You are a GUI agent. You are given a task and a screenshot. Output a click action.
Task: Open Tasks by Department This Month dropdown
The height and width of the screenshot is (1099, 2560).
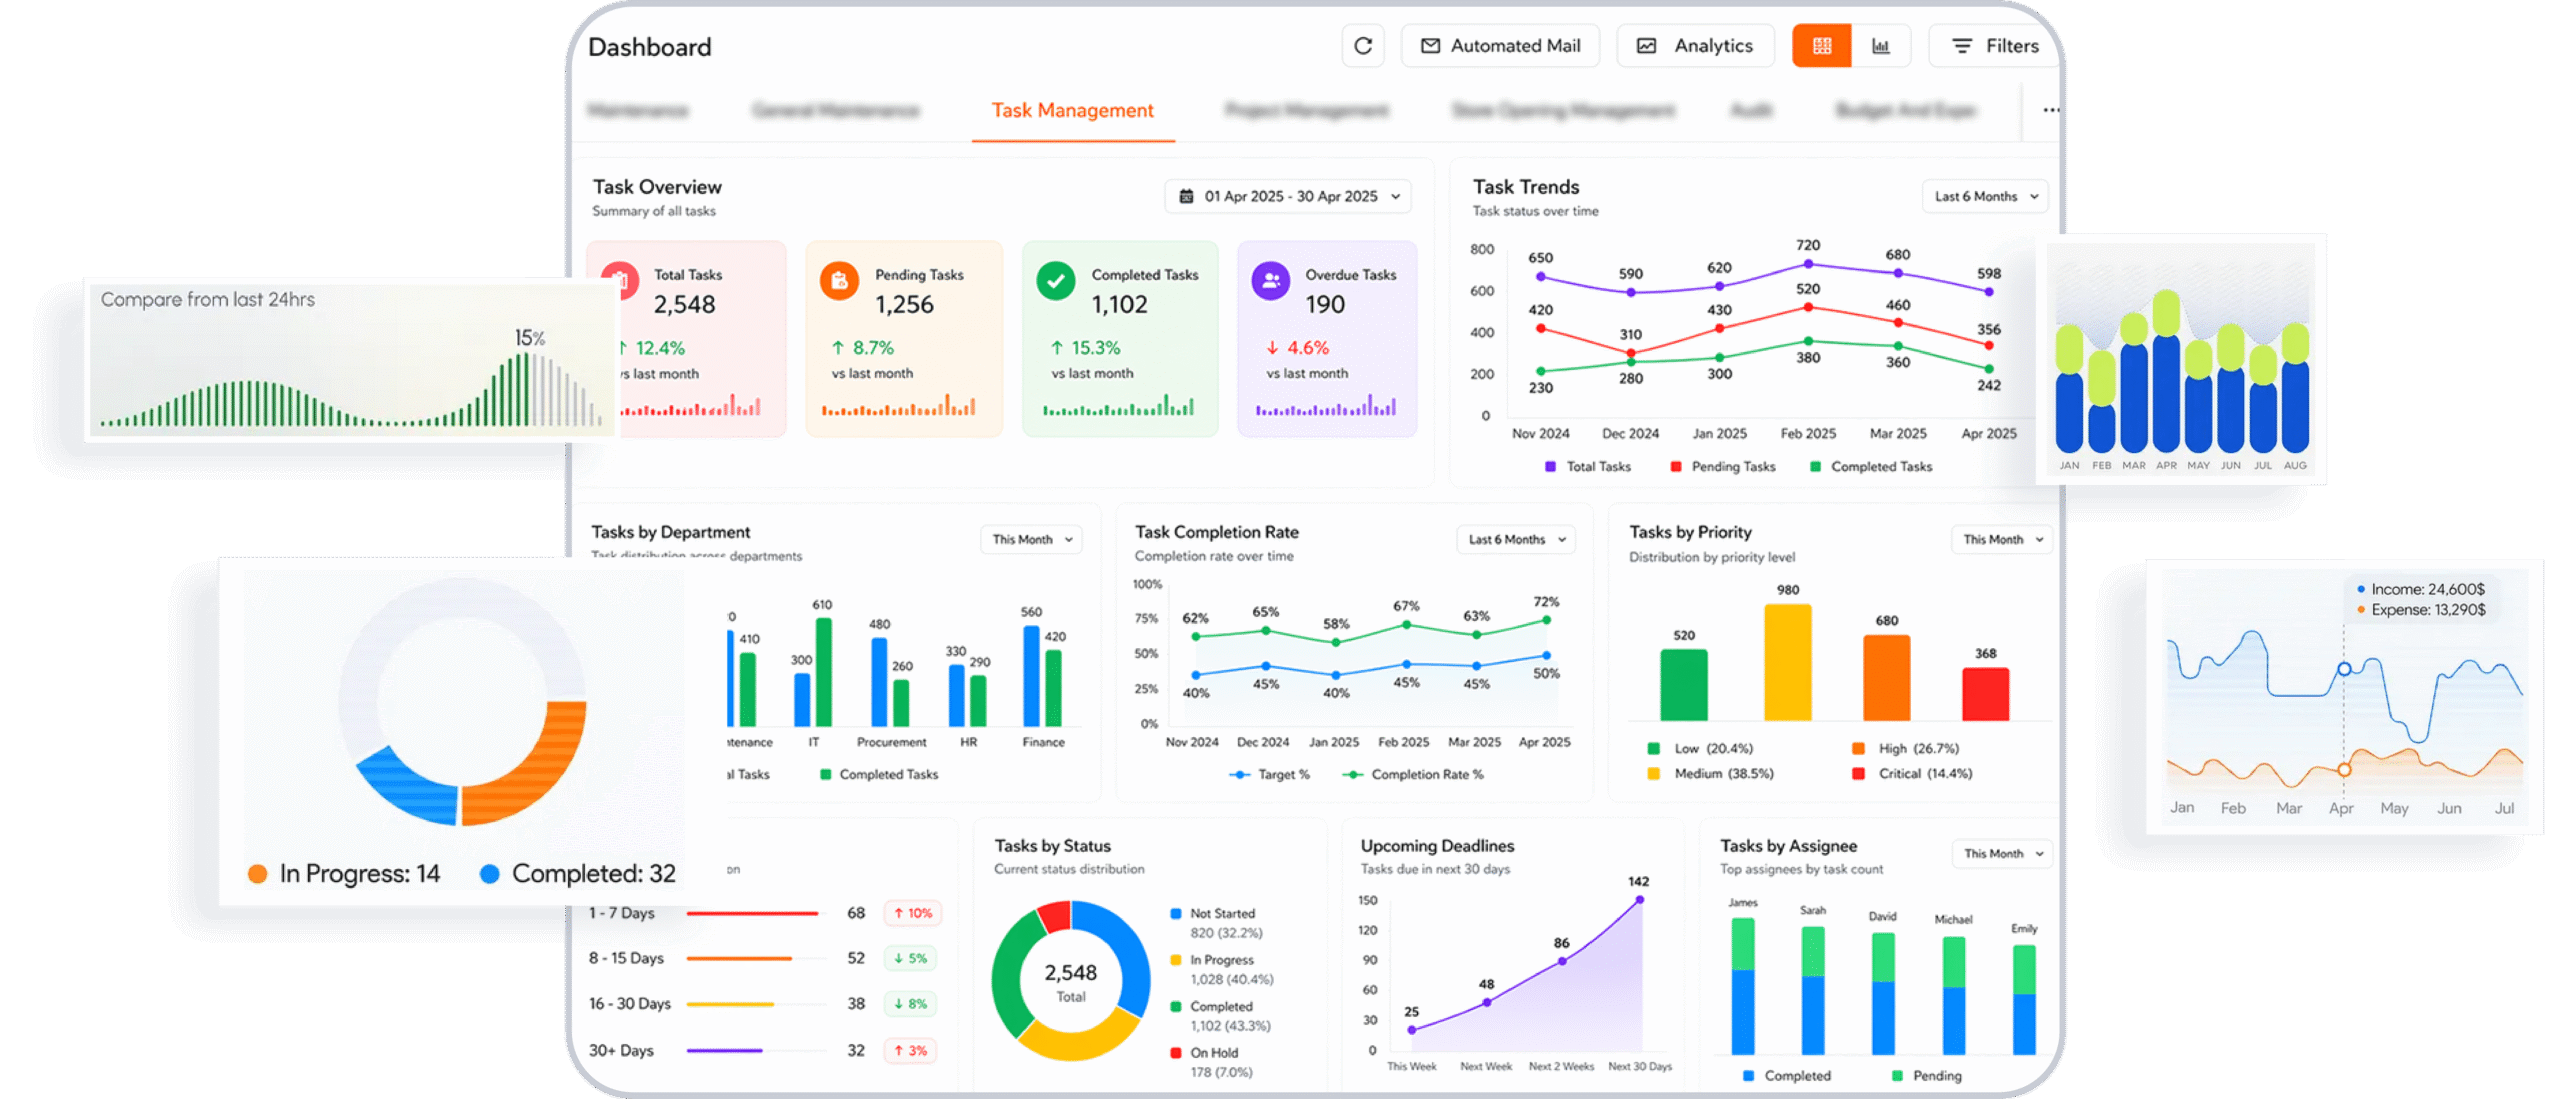(x=1031, y=539)
